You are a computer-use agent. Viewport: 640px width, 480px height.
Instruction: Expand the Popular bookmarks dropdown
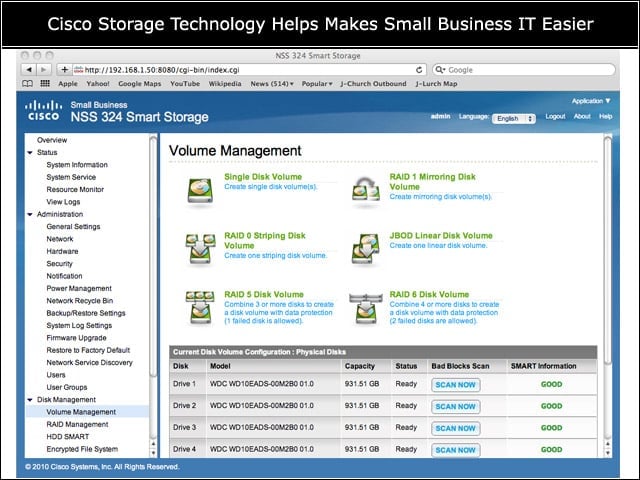coord(317,84)
